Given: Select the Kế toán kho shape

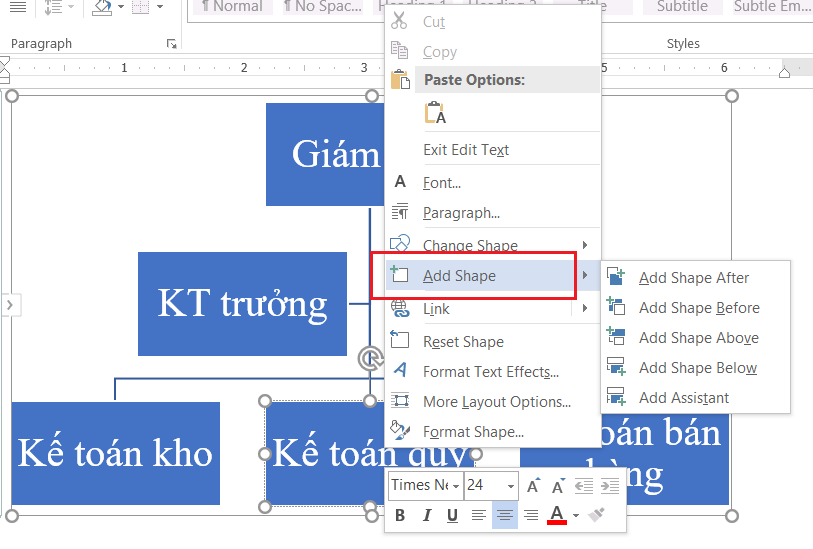Looking at the screenshot, I should pyautogui.click(x=115, y=453).
